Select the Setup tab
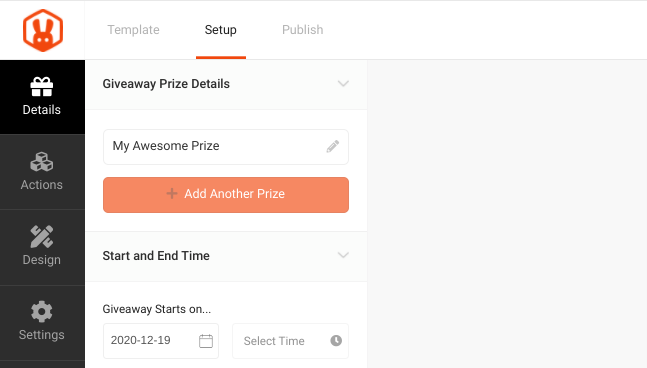 221,30
